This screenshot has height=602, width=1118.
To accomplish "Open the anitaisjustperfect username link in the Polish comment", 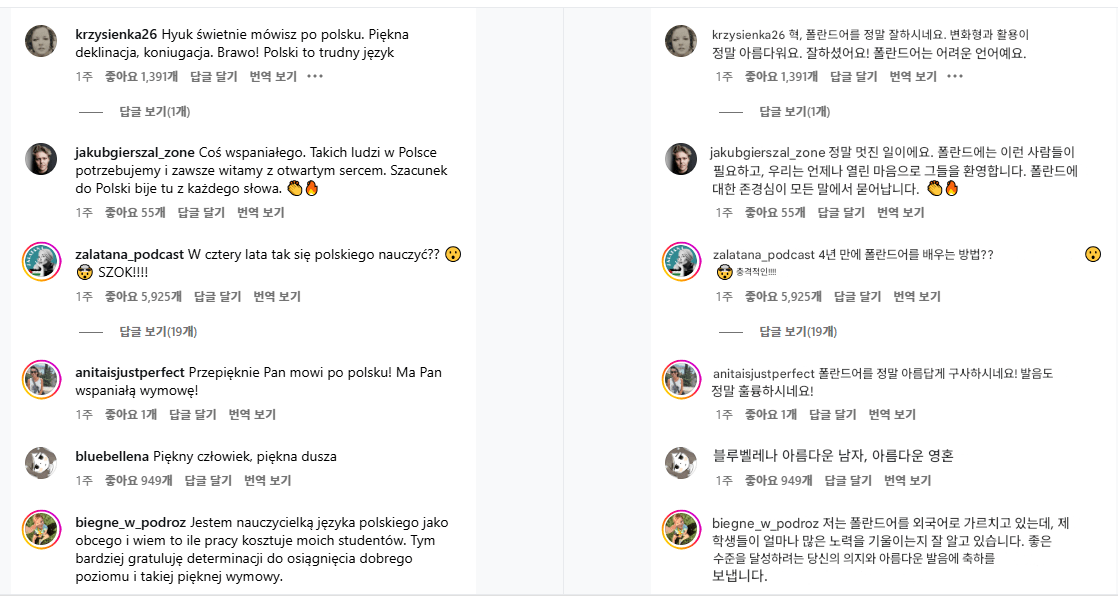I will click(129, 372).
